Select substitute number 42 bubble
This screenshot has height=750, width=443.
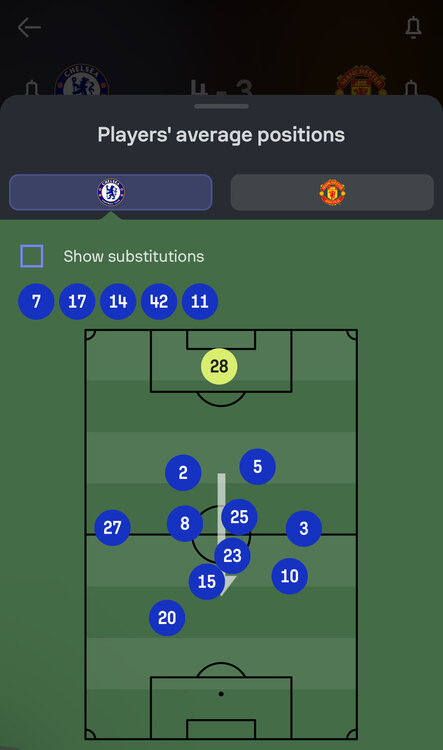pos(159,301)
